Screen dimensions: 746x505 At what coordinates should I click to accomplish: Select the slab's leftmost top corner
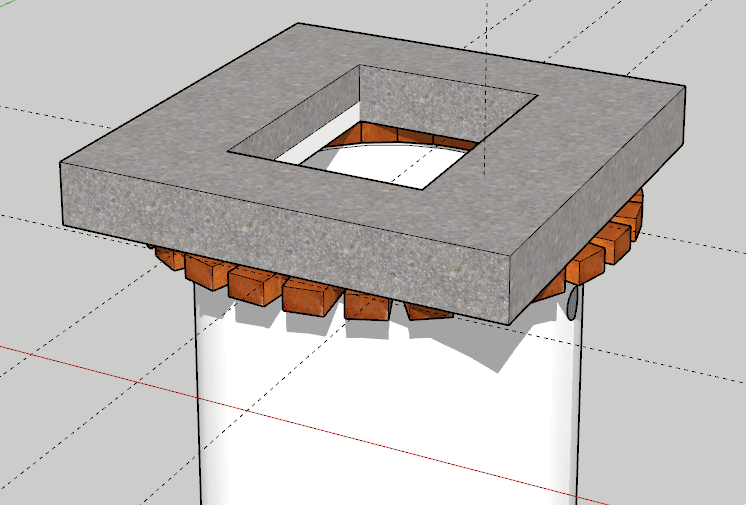click(x=61, y=162)
